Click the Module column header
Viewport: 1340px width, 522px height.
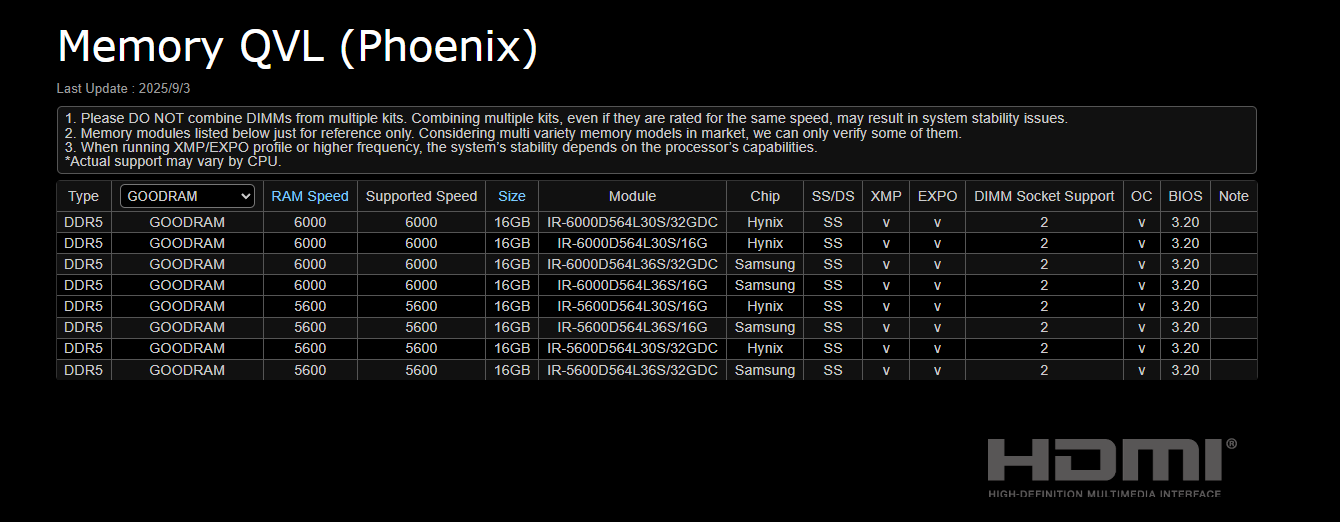click(x=632, y=196)
